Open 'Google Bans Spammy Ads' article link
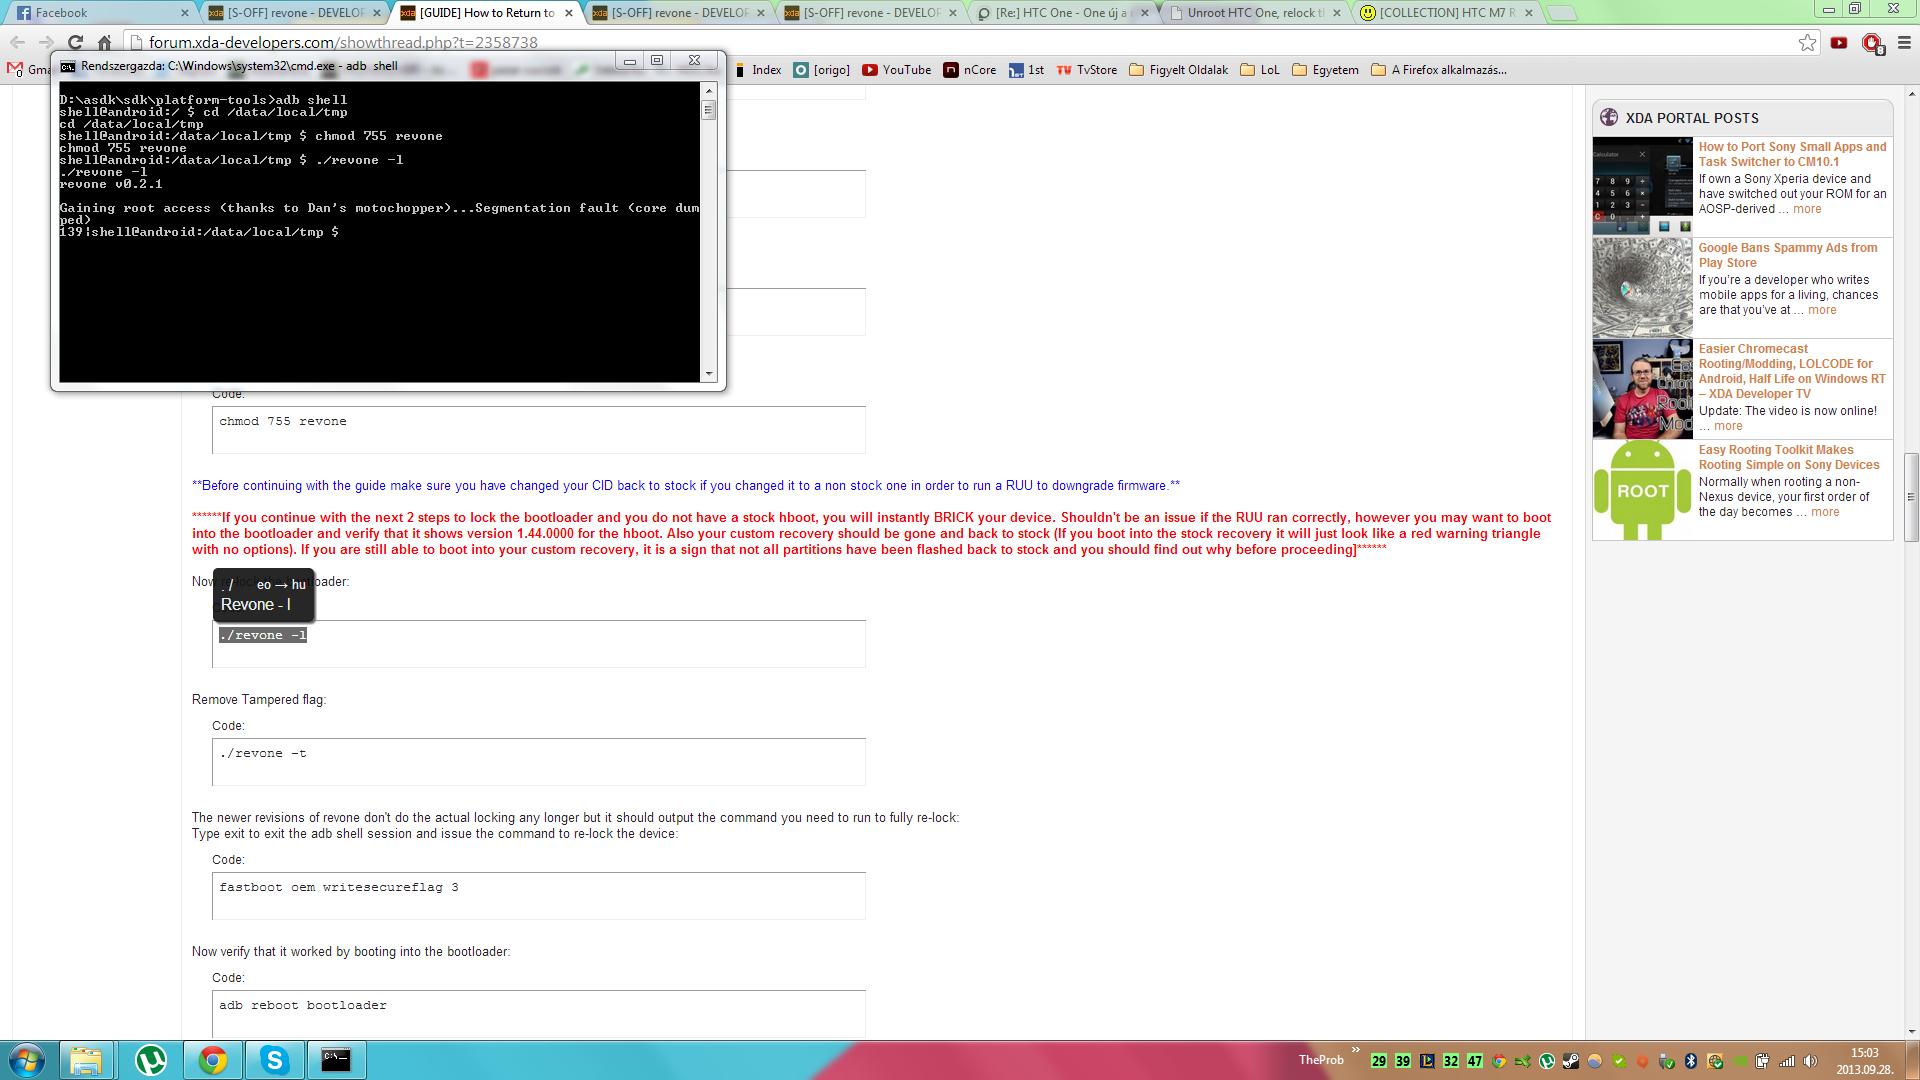The width and height of the screenshot is (1920, 1080). point(1787,255)
